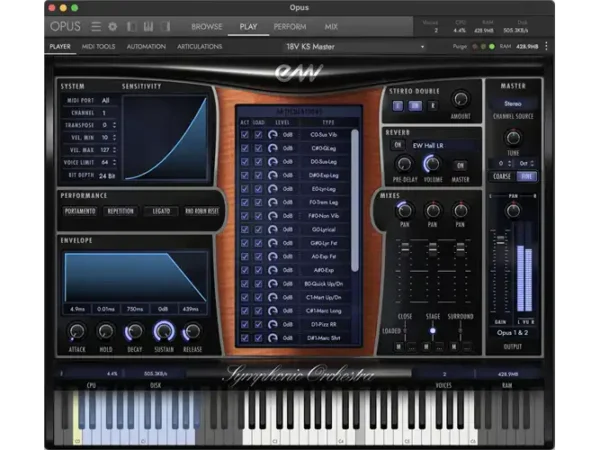Open the MIDI Tools tab
This screenshot has width=600, height=450.
coord(98,46)
